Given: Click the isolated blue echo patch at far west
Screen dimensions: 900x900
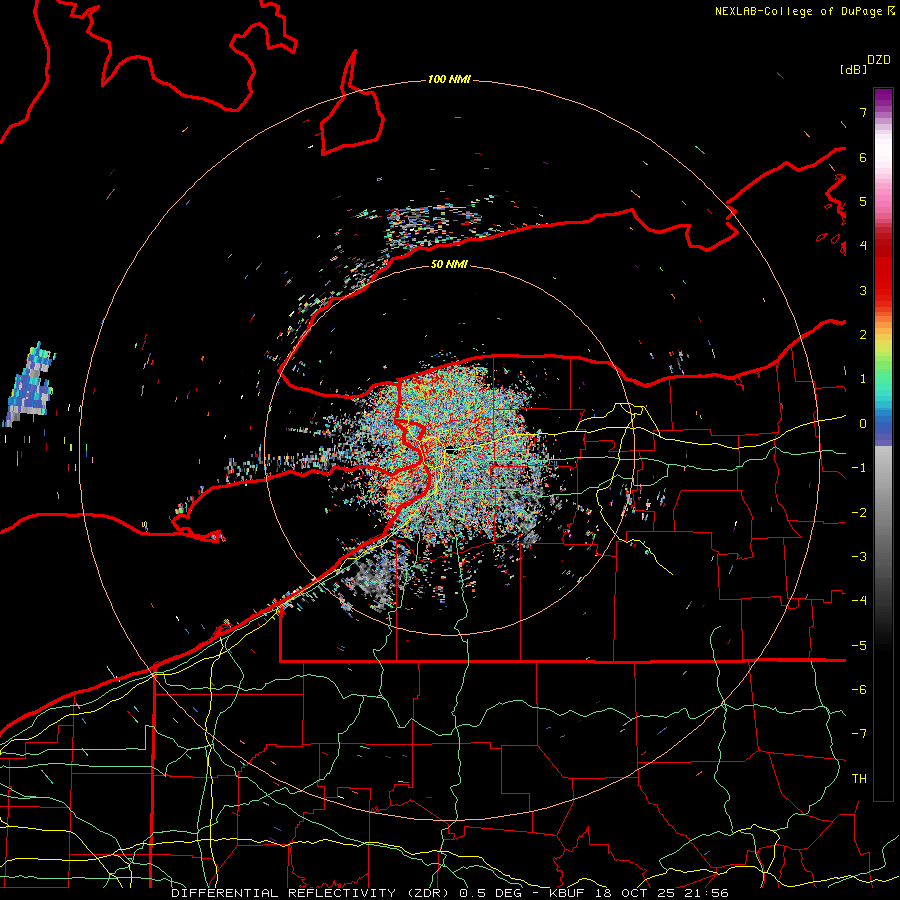Looking at the screenshot, I should [30, 385].
